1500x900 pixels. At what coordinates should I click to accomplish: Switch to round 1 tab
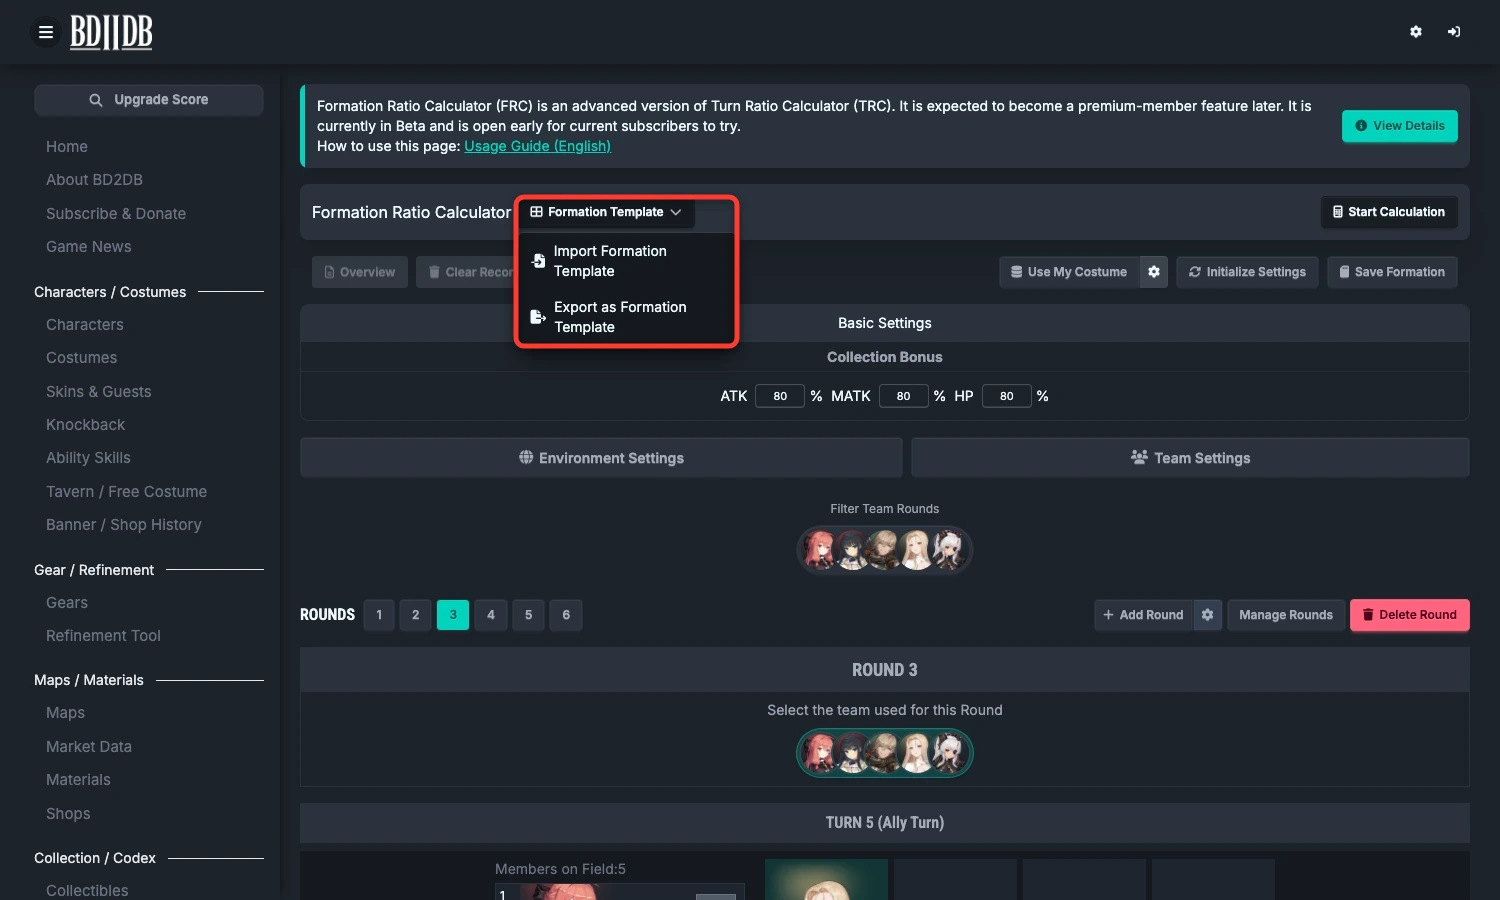[x=379, y=615]
